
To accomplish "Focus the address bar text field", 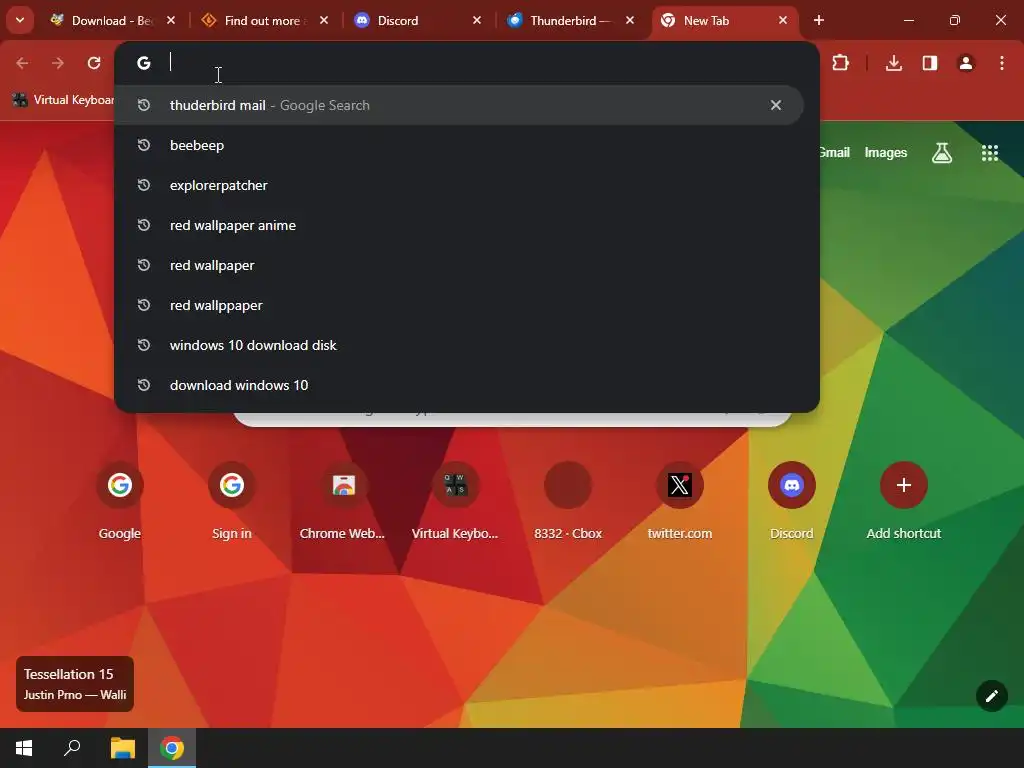I will [x=483, y=63].
